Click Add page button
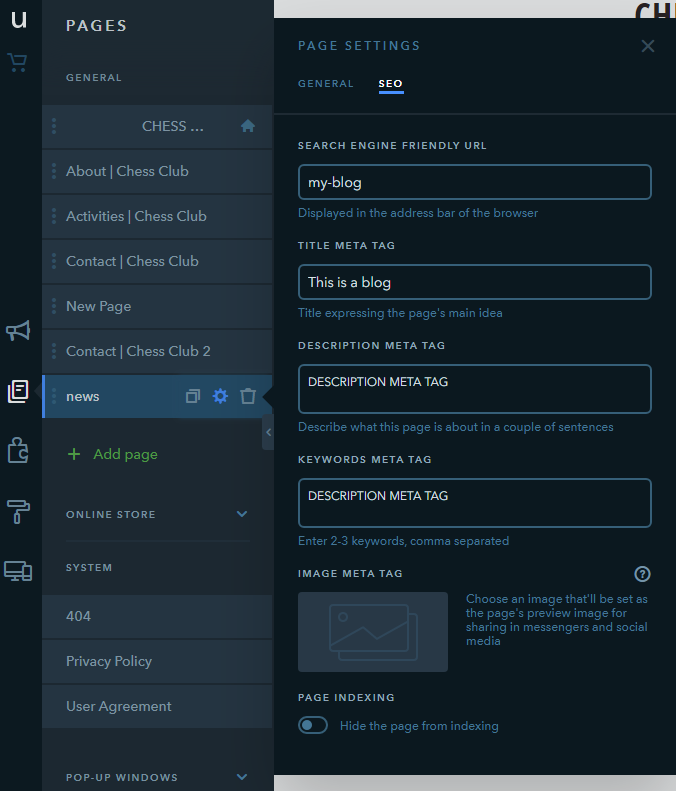This screenshot has height=791, width=676. click(x=112, y=454)
